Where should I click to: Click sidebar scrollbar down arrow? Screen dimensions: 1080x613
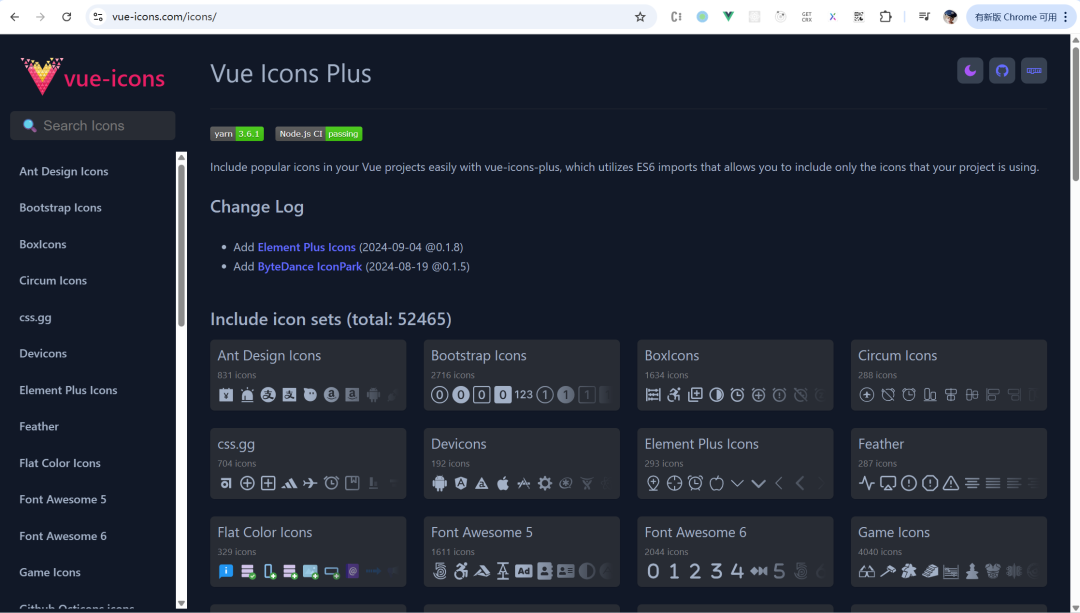point(181,603)
